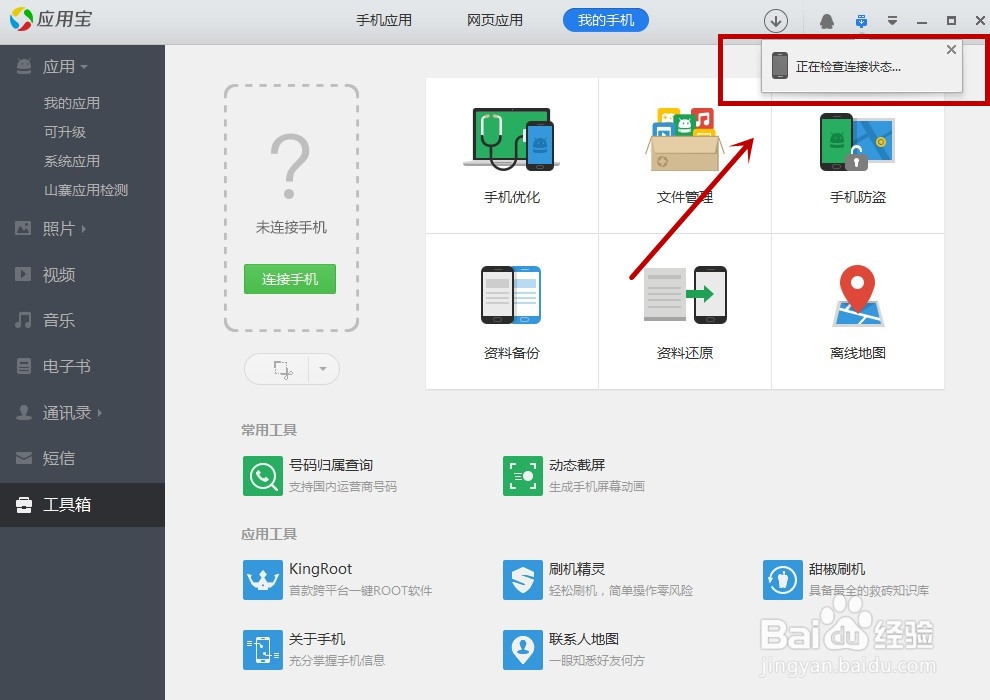Launch the 关于手机 phone info icon
The height and width of the screenshot is (700, 990).
pyautogui.click(x=263, y=650)
